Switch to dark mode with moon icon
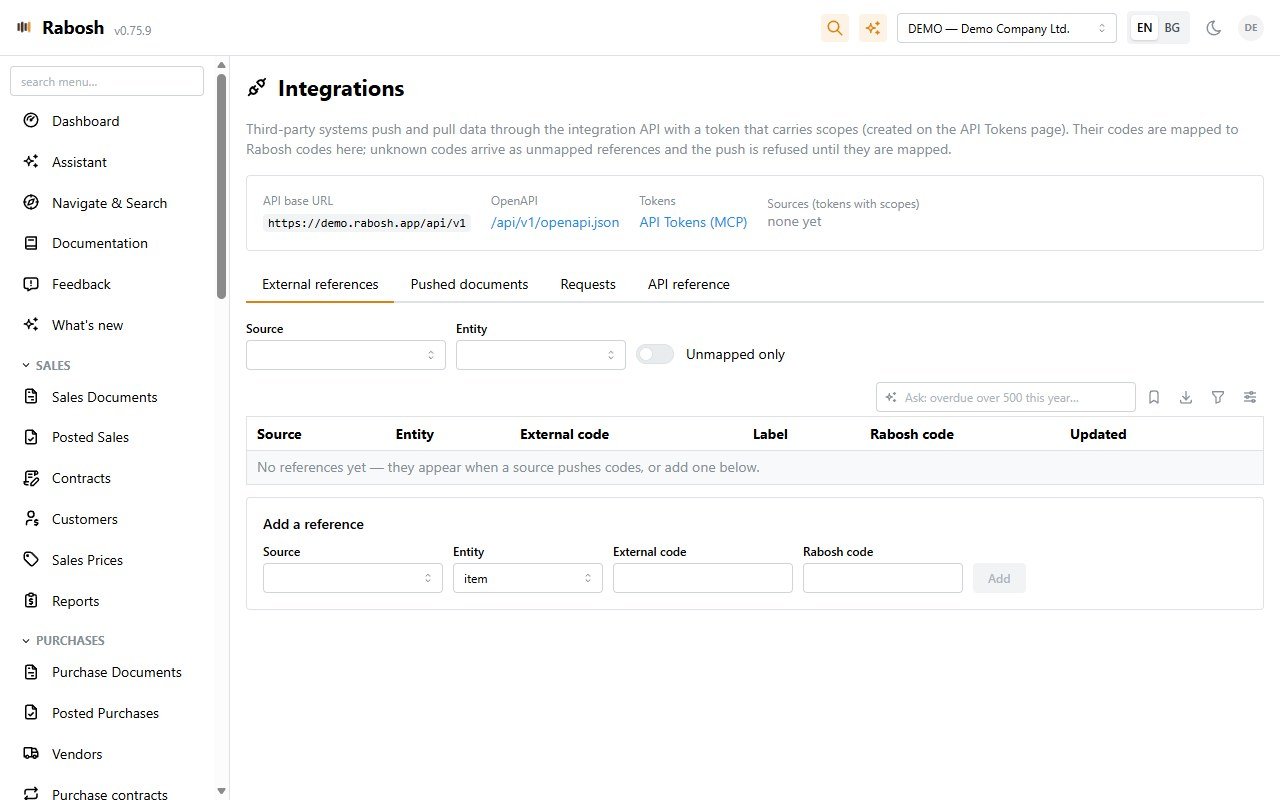The width and height of the screenshot is (1280, 800). pyautogui.click(x=1214, y=28)
